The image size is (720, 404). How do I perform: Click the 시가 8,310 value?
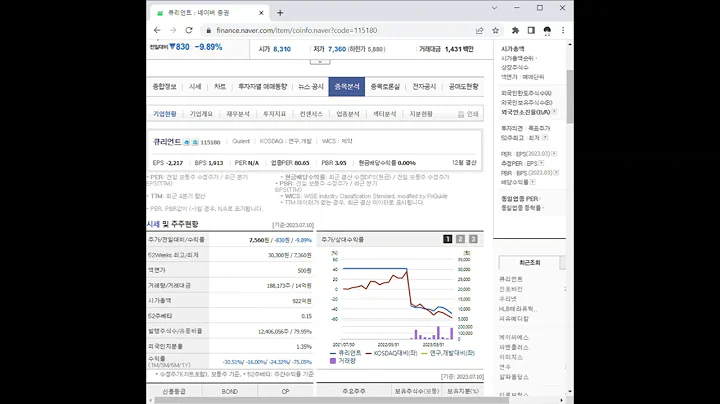coord(282,49)
